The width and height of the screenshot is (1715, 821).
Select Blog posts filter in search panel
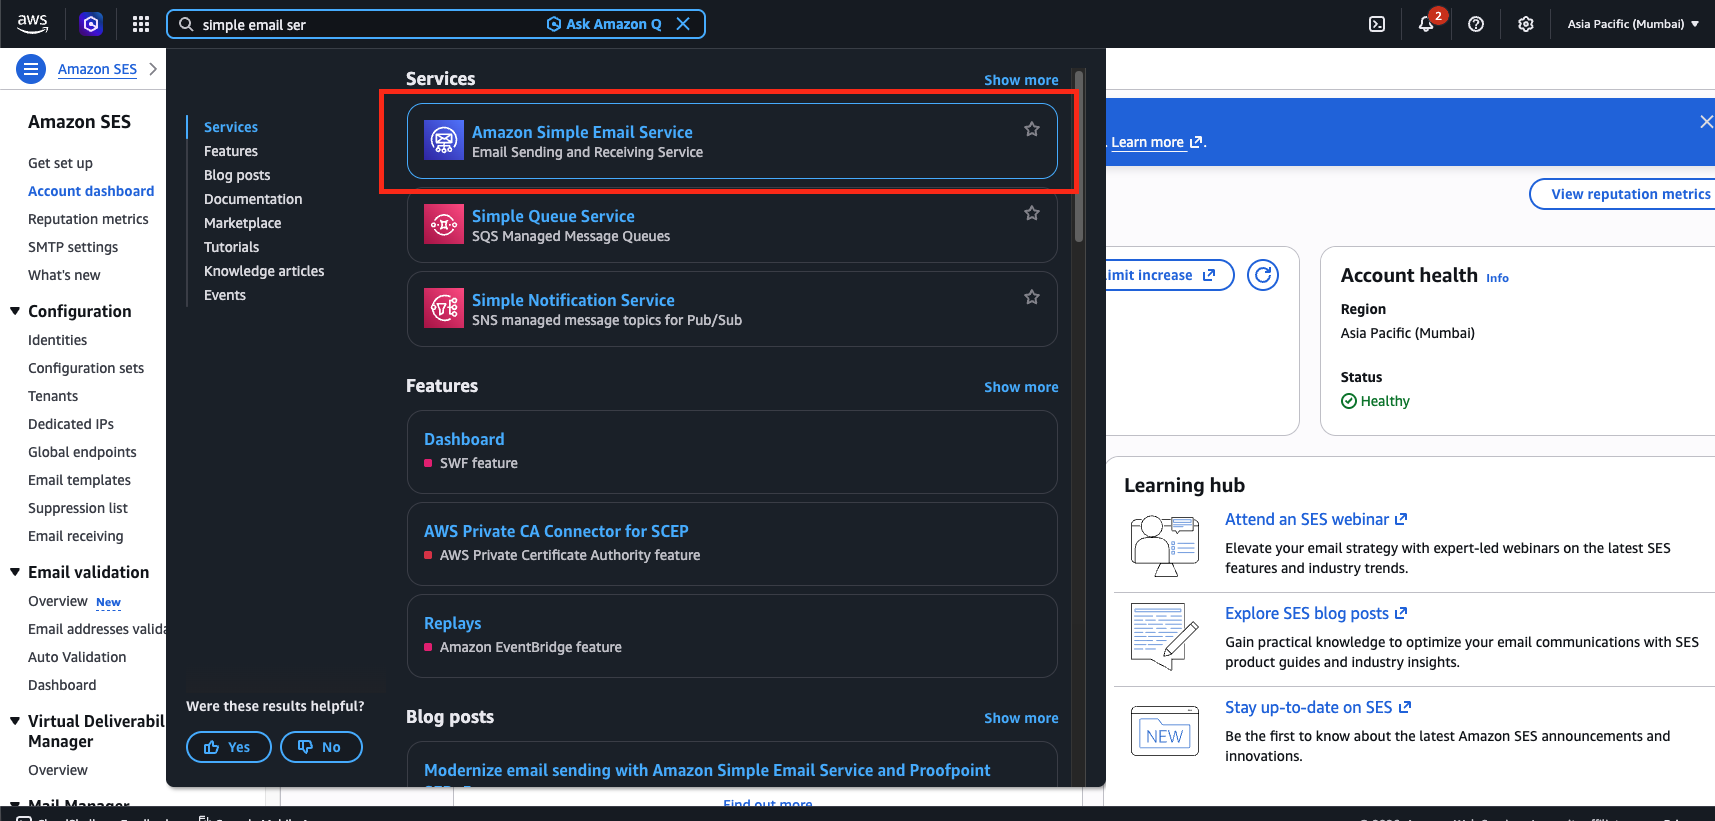tap(237, 175)
